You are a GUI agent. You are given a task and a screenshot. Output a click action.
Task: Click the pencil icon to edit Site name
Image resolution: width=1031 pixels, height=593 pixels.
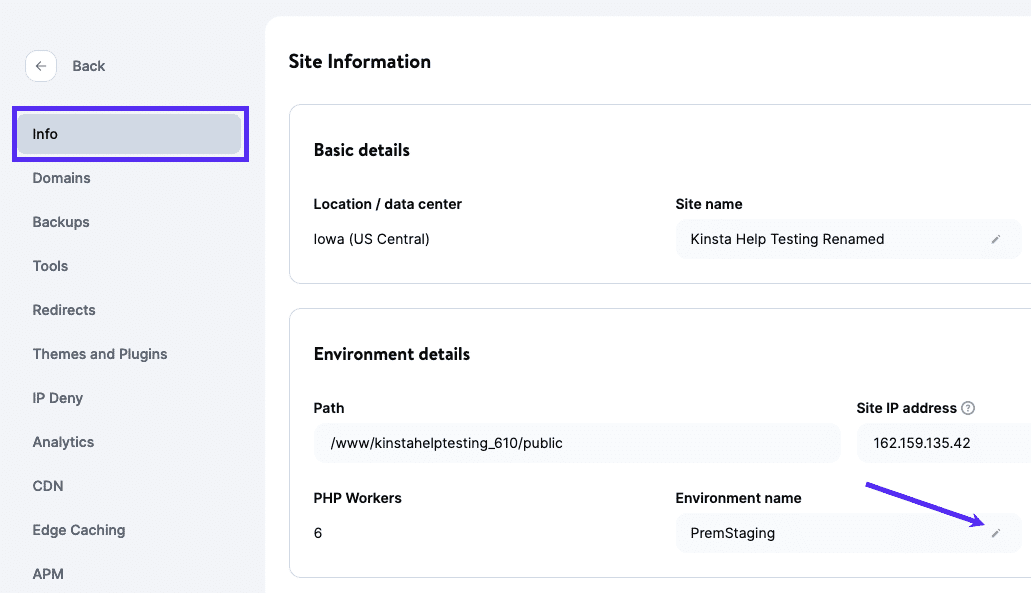pyautogui.click(x=996, y=239)
